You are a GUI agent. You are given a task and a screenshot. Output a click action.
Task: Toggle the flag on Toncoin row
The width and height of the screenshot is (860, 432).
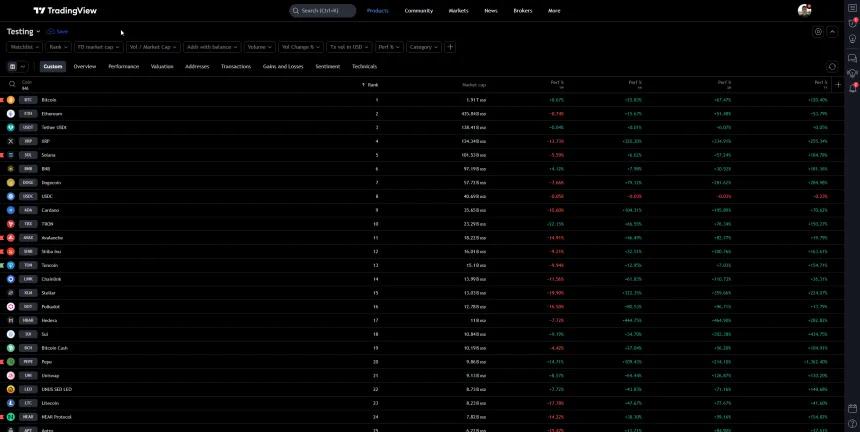tap(2, 265)
